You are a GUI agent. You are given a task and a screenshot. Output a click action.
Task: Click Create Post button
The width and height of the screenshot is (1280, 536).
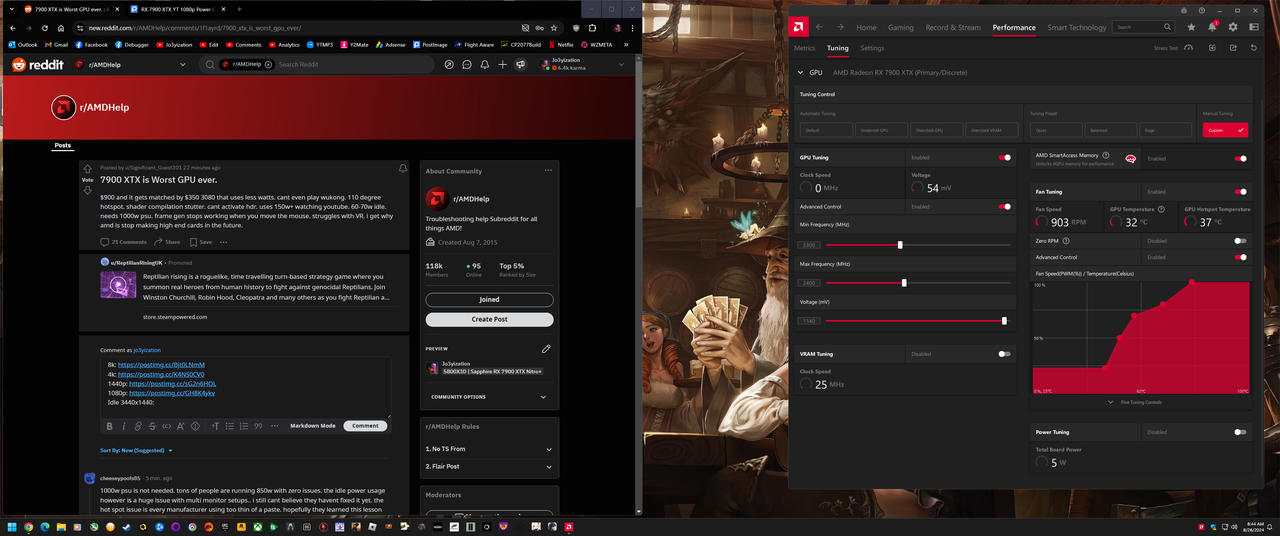[489, 319]
